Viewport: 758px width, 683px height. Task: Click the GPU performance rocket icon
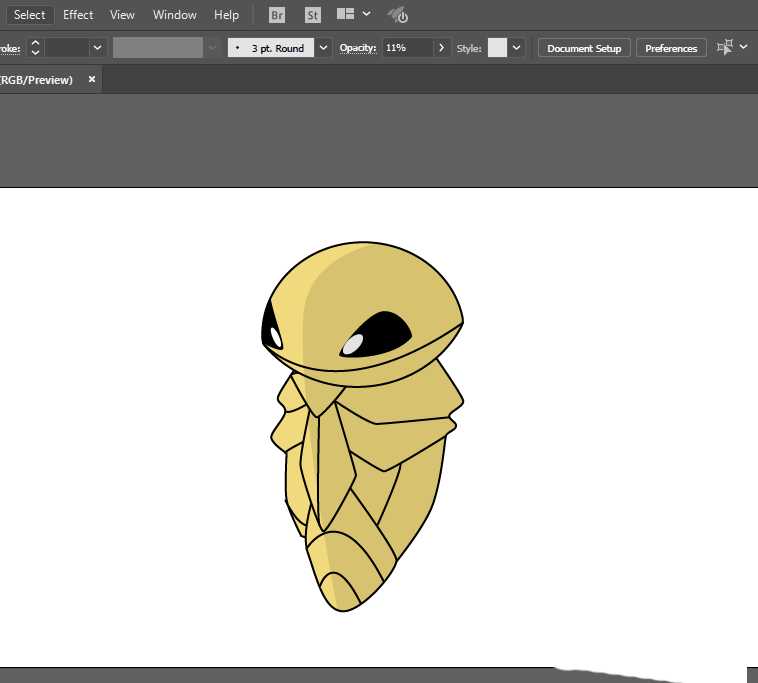pyautogui.click(x=397, y=15)
